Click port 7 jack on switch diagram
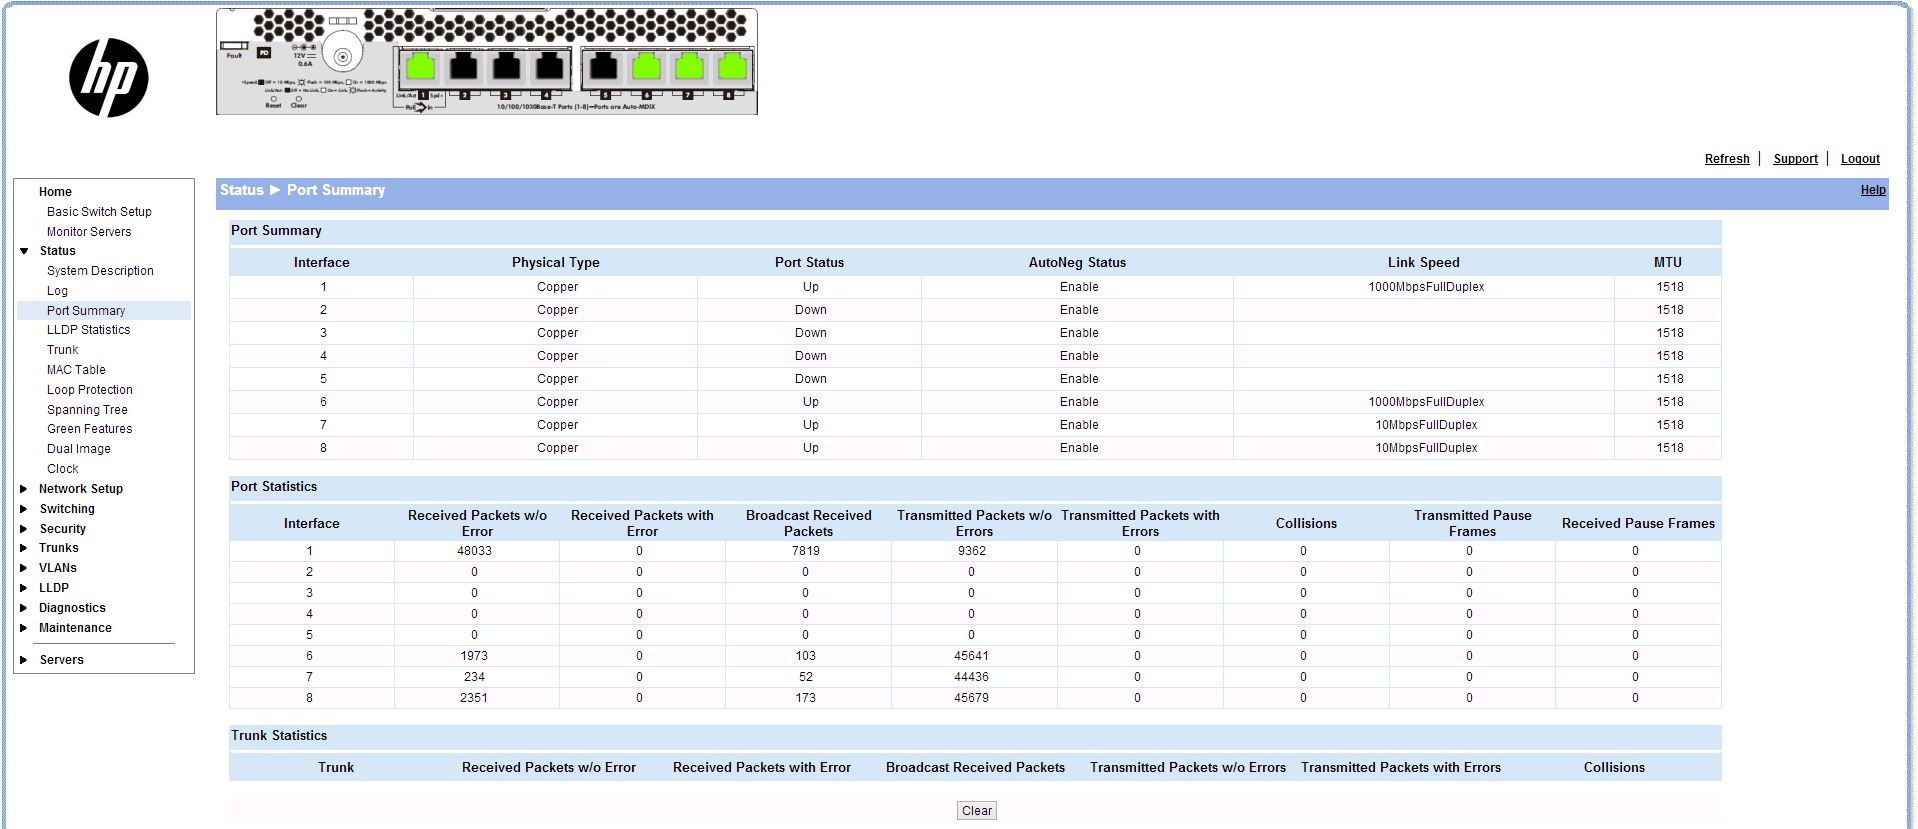1918x829 pixels. tap(689, 67)
